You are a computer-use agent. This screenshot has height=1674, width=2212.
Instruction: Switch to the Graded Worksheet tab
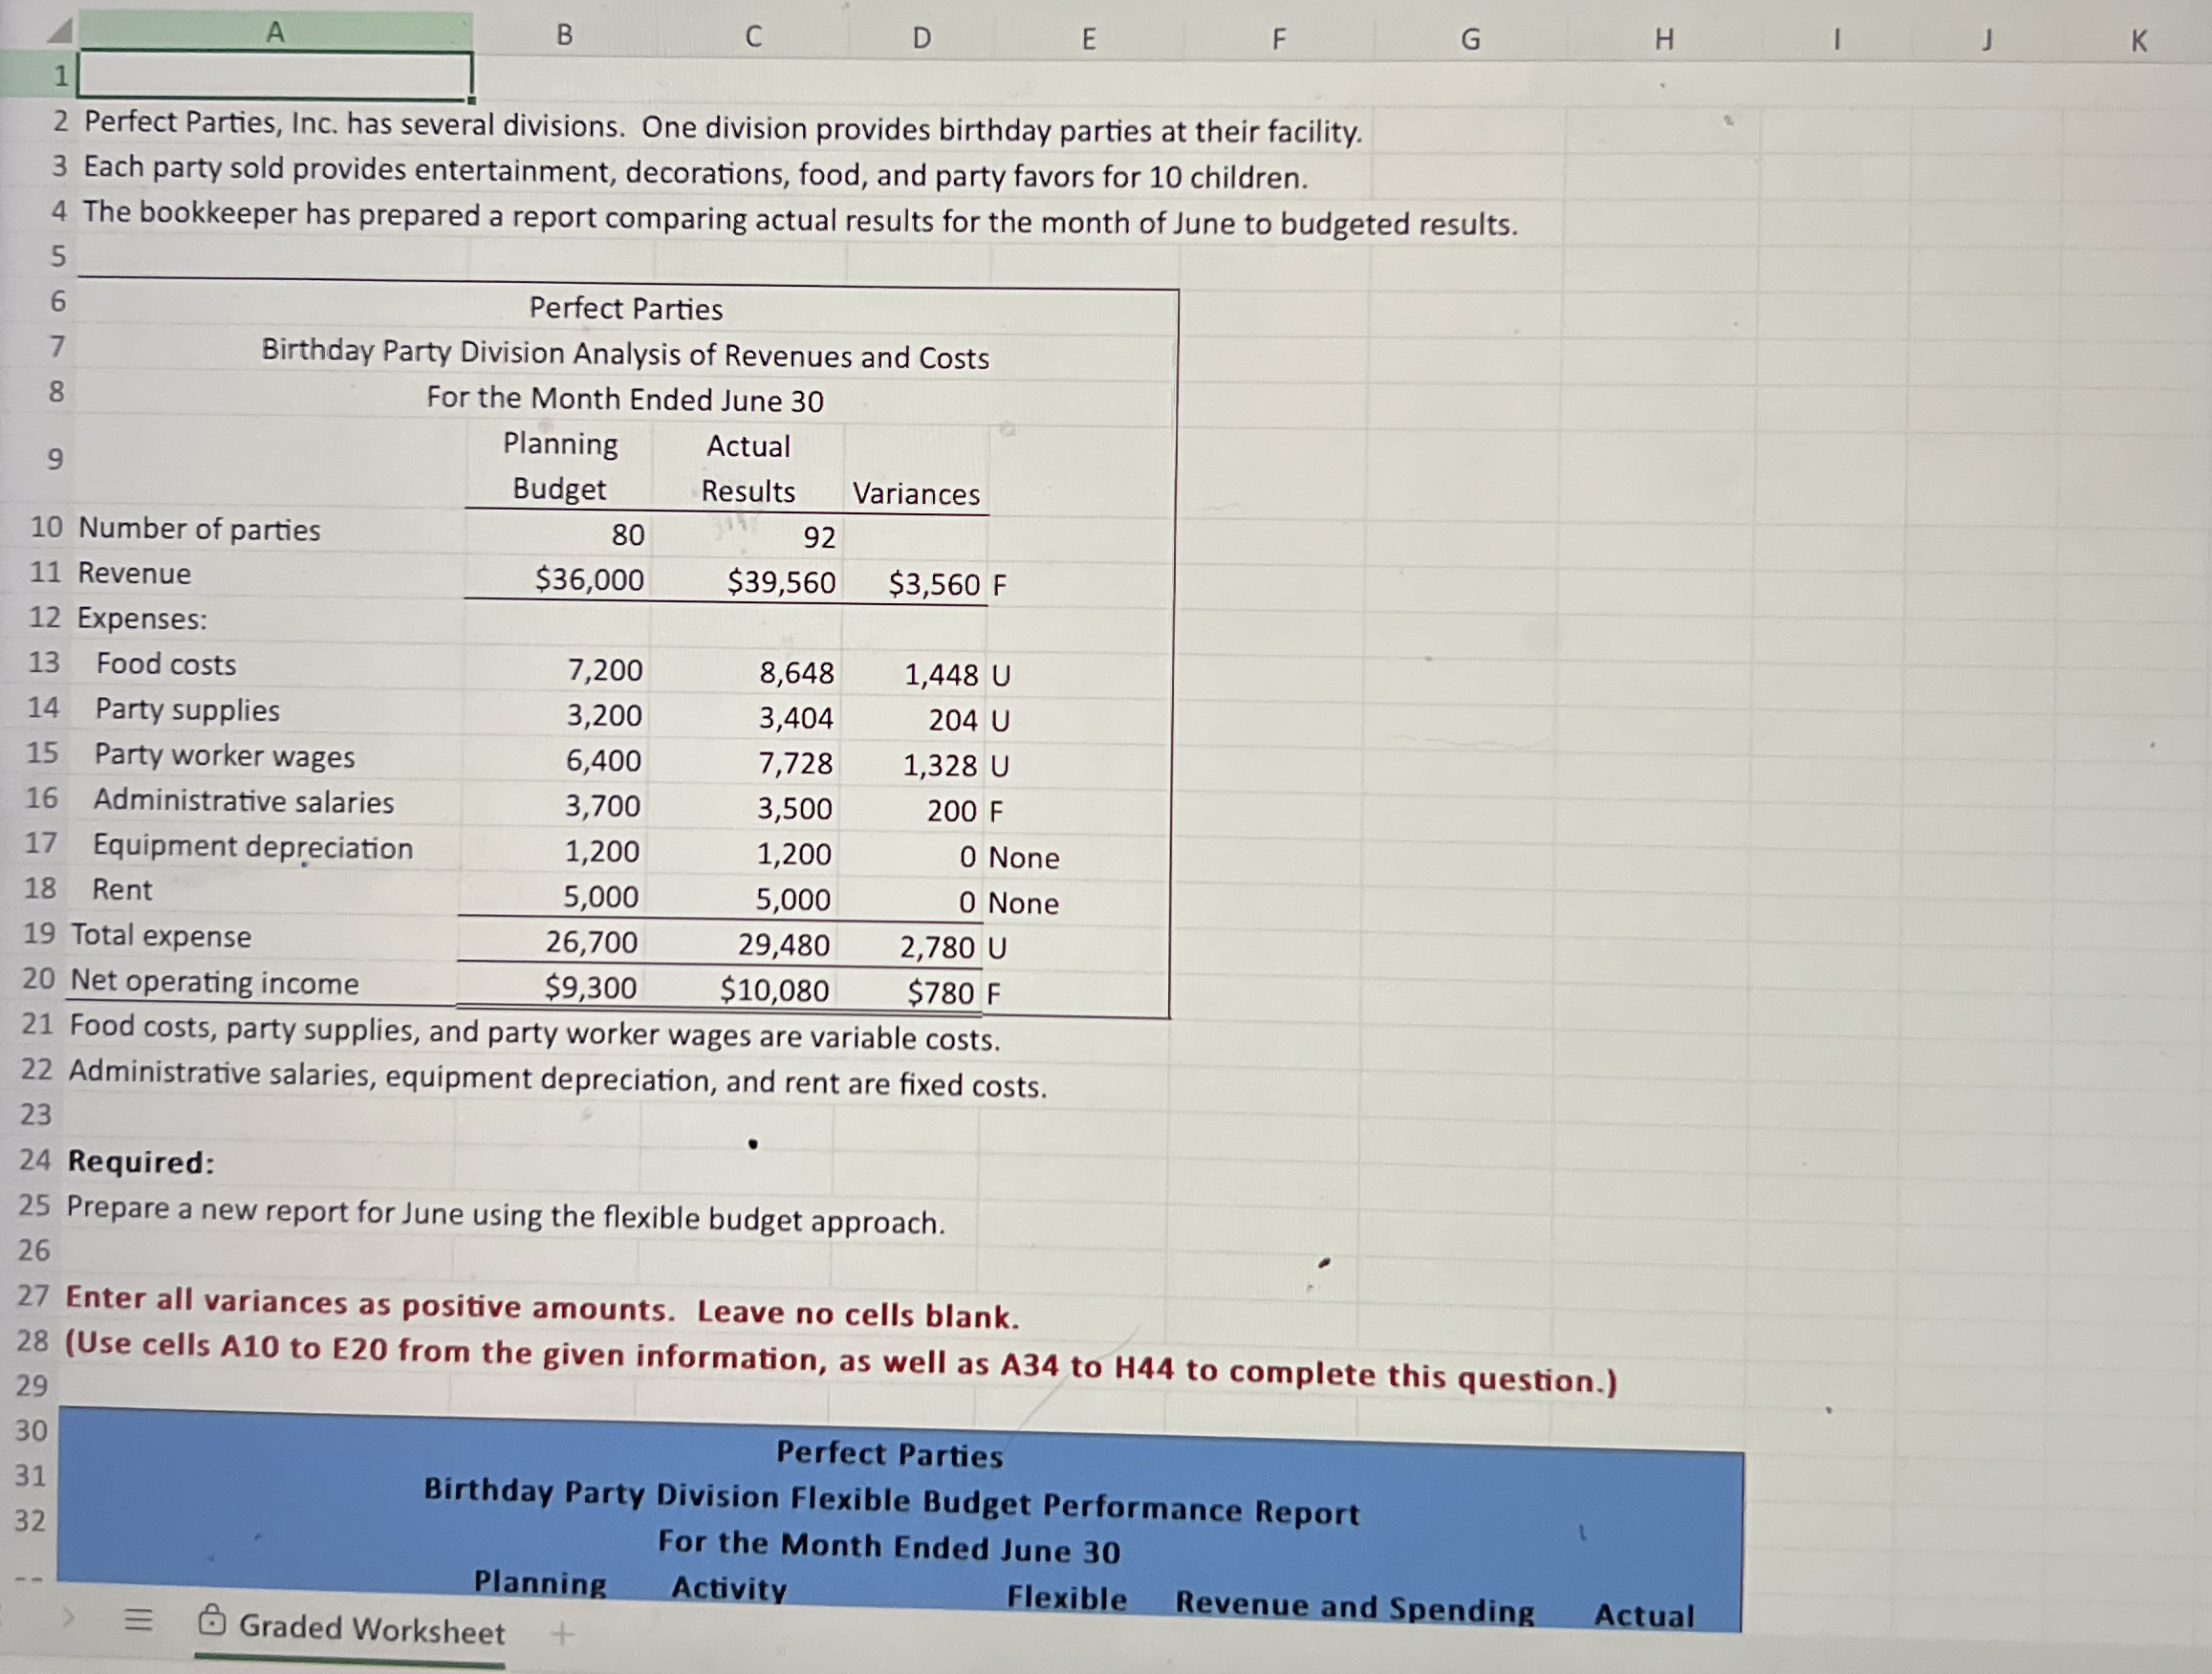(x=371, y=1630)
